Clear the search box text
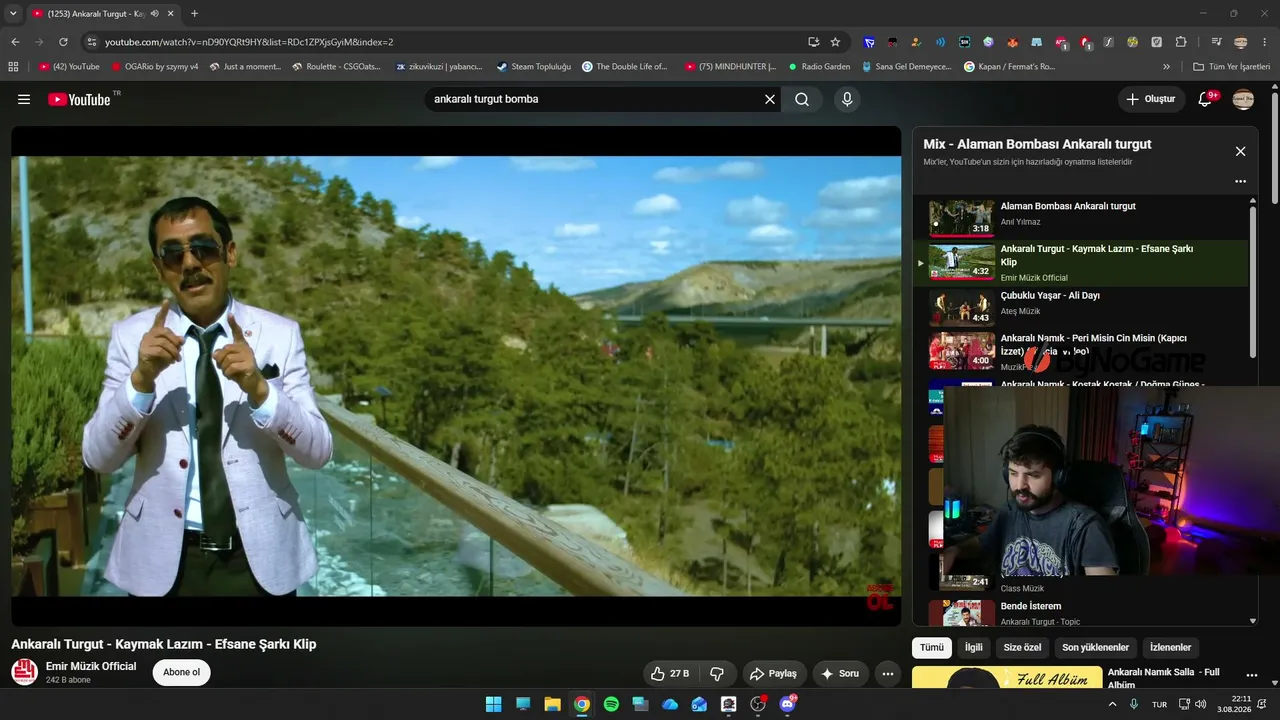 pos(770,99)
